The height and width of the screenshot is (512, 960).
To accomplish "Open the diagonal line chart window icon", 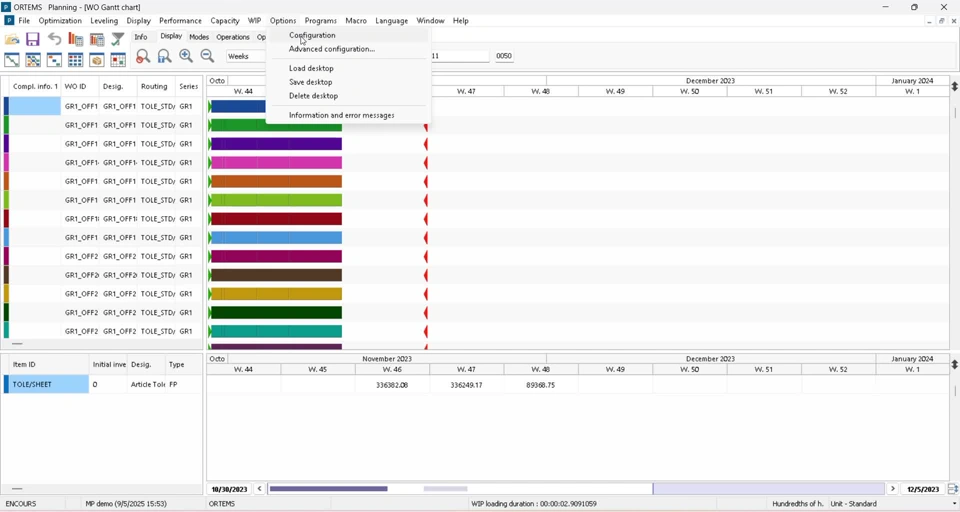I will pos(12,59).
